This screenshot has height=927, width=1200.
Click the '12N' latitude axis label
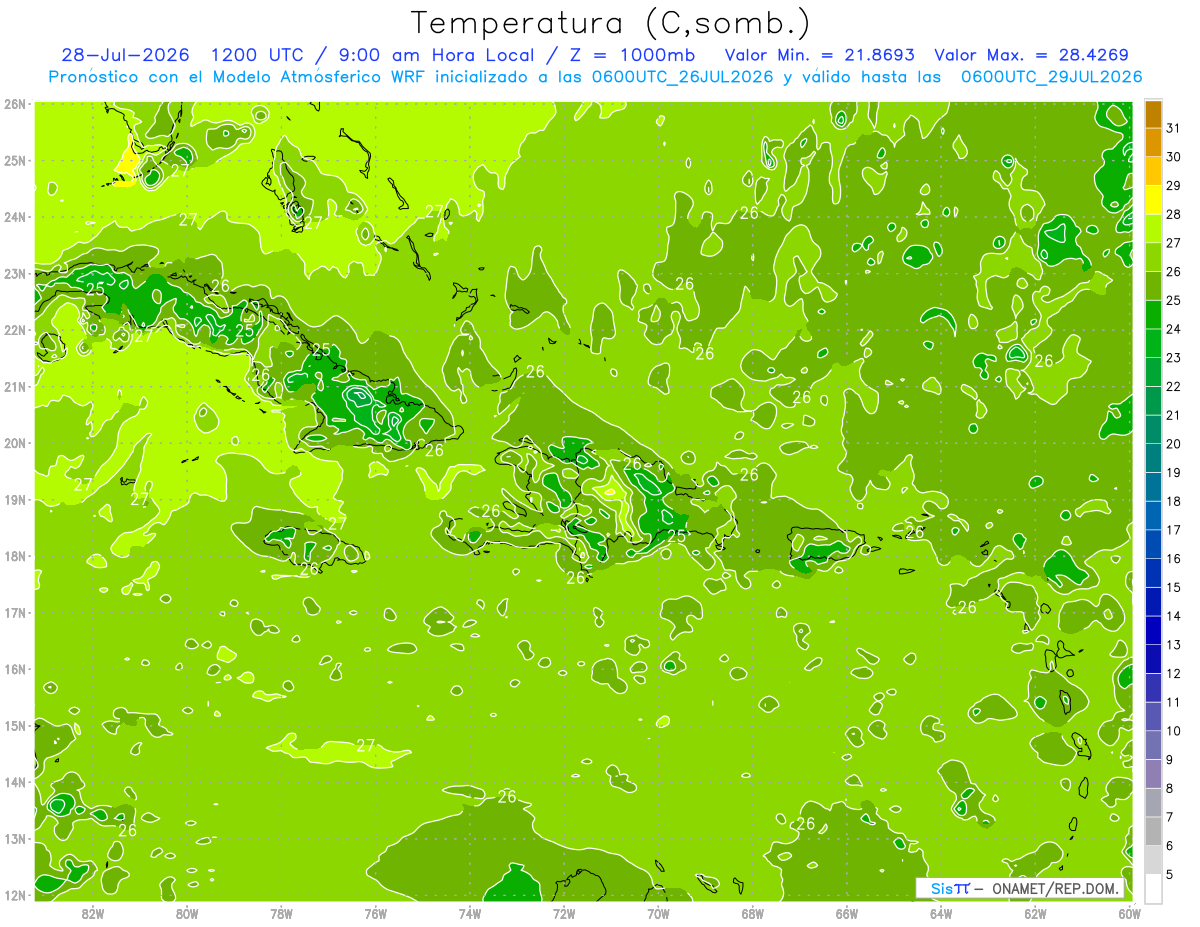16,895
